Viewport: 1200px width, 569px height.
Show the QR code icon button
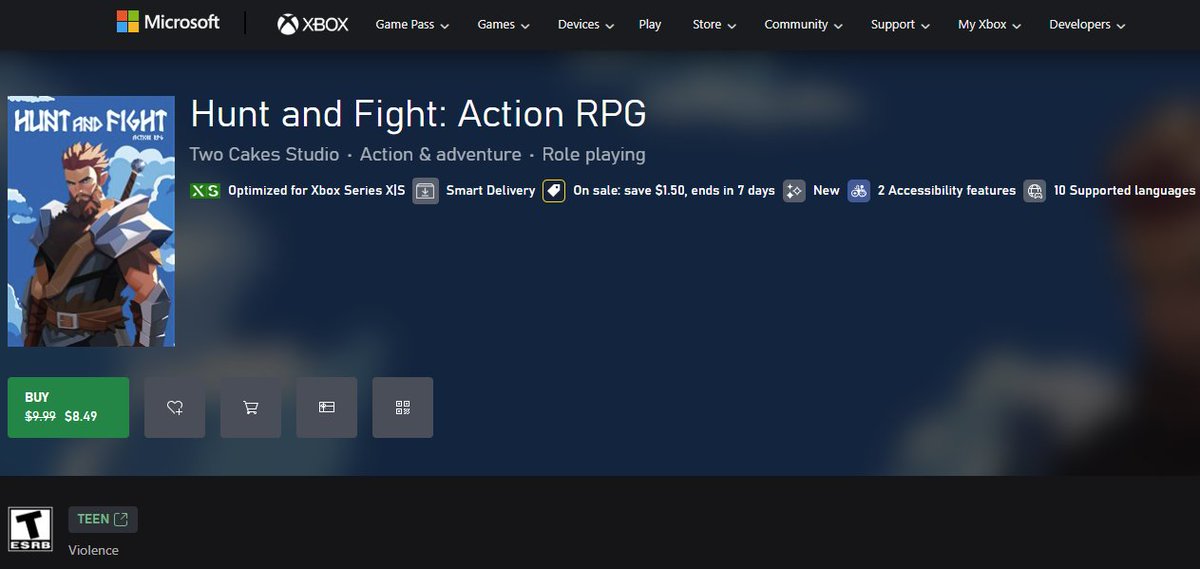403,407
